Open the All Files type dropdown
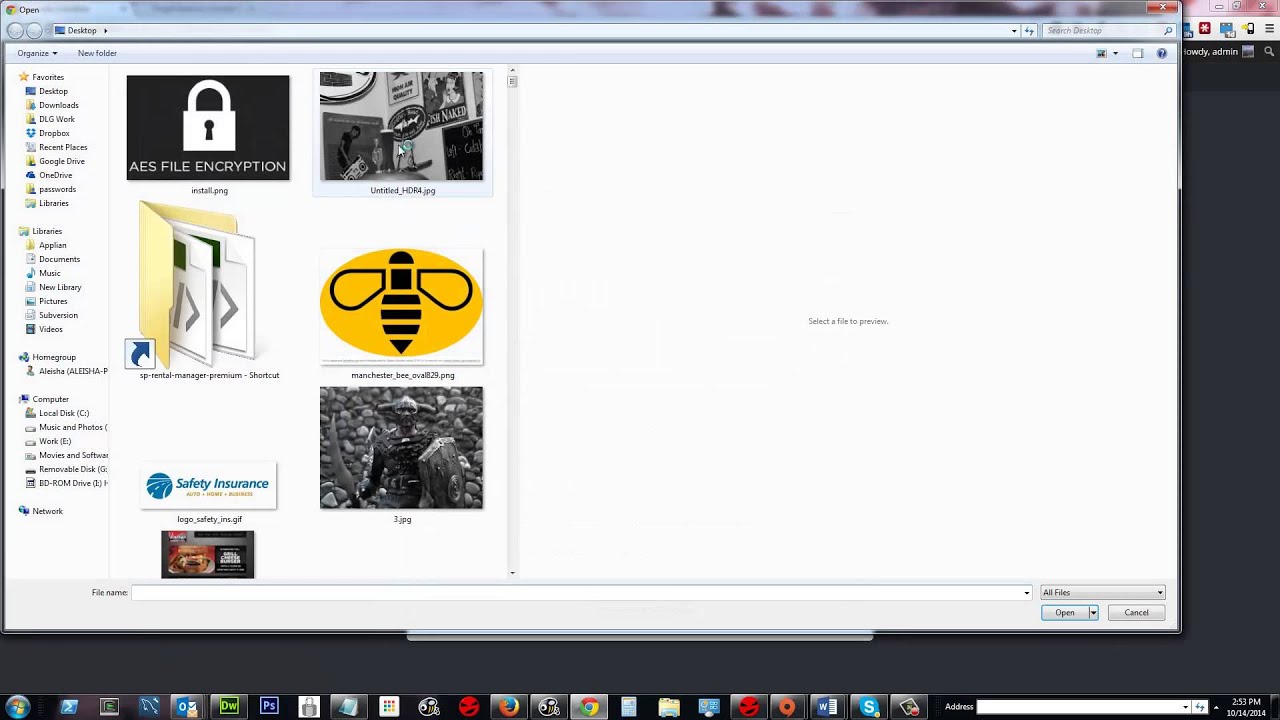The width and height of the screenshot is (1280, 720). [1101, 593]
